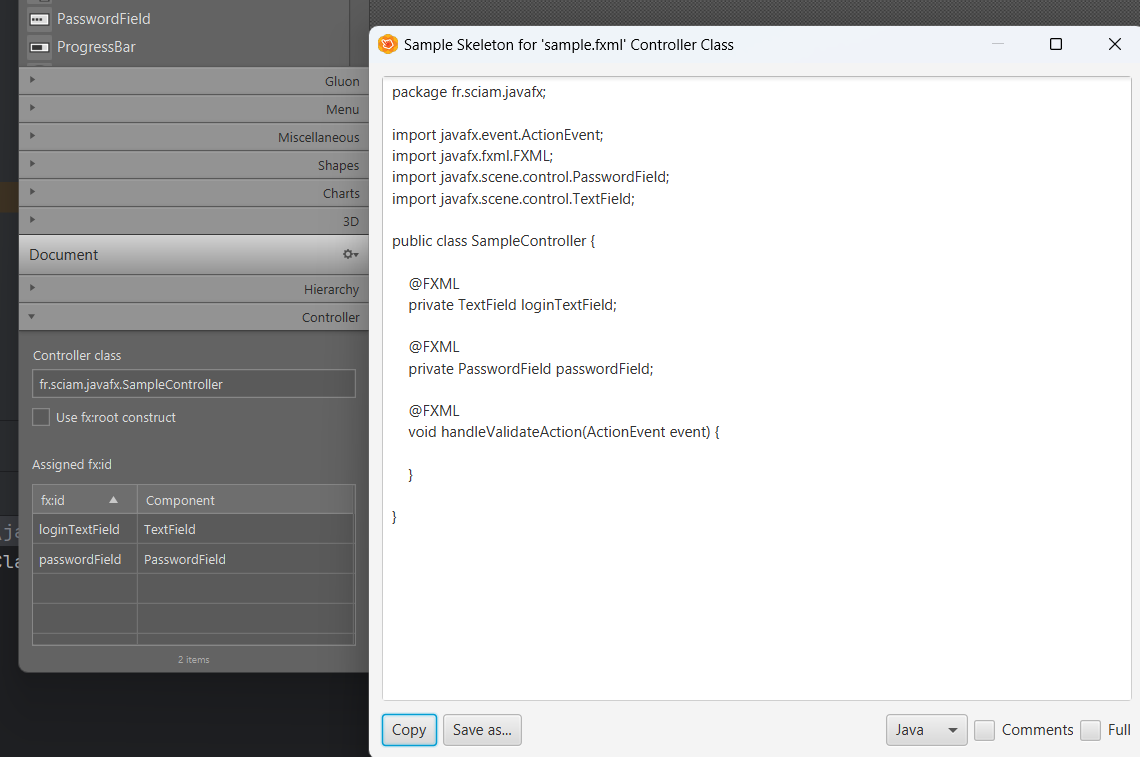Enable the Full checkbox

(1091, 730)
